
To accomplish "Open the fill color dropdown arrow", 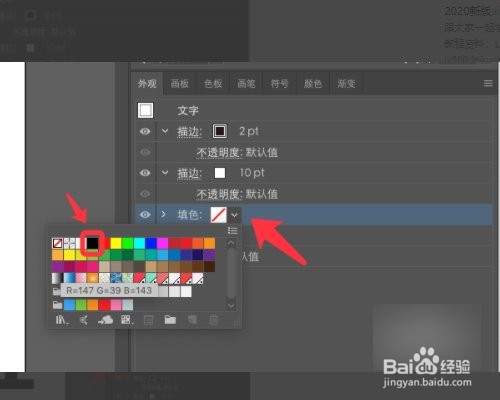I will pos(234,215).
